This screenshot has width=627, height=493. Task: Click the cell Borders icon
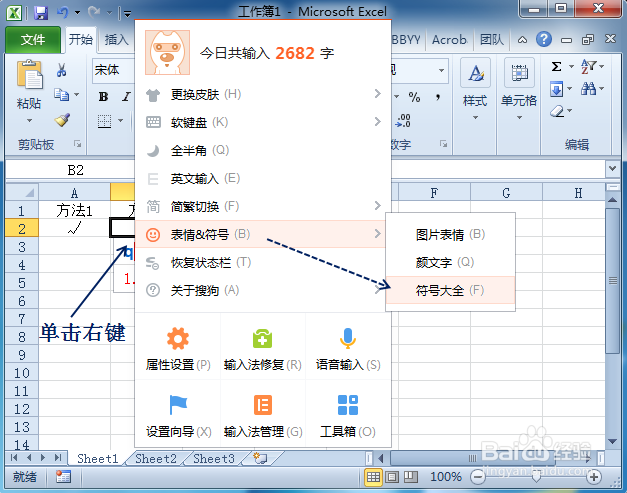104,121
